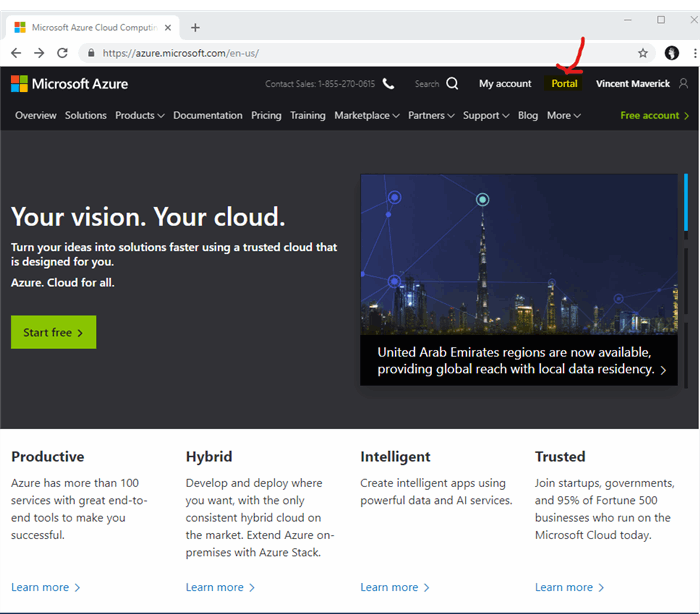Open the Pricing menu item
Screen dimensions: 700x614
pyautogui.click(x=266, y=115)
